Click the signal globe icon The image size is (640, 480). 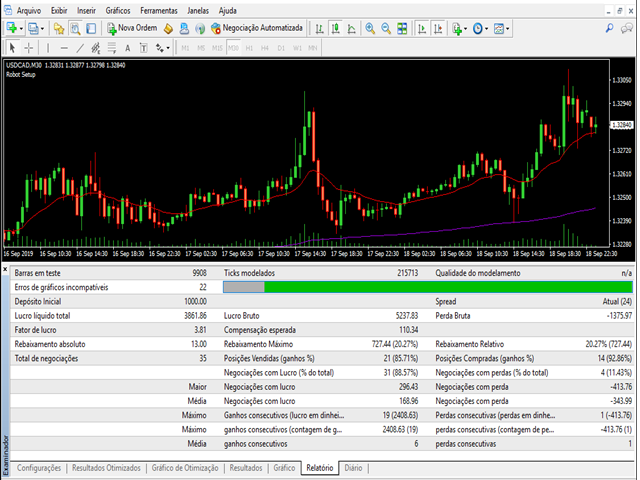coord(200,28)
